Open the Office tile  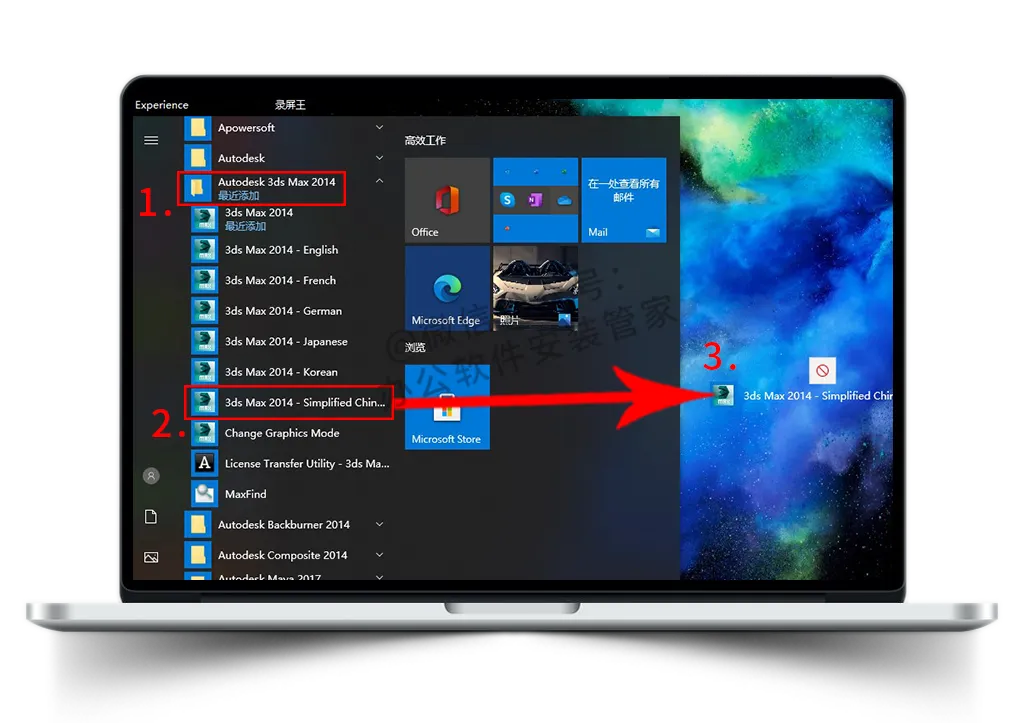(x=447, y=200)
